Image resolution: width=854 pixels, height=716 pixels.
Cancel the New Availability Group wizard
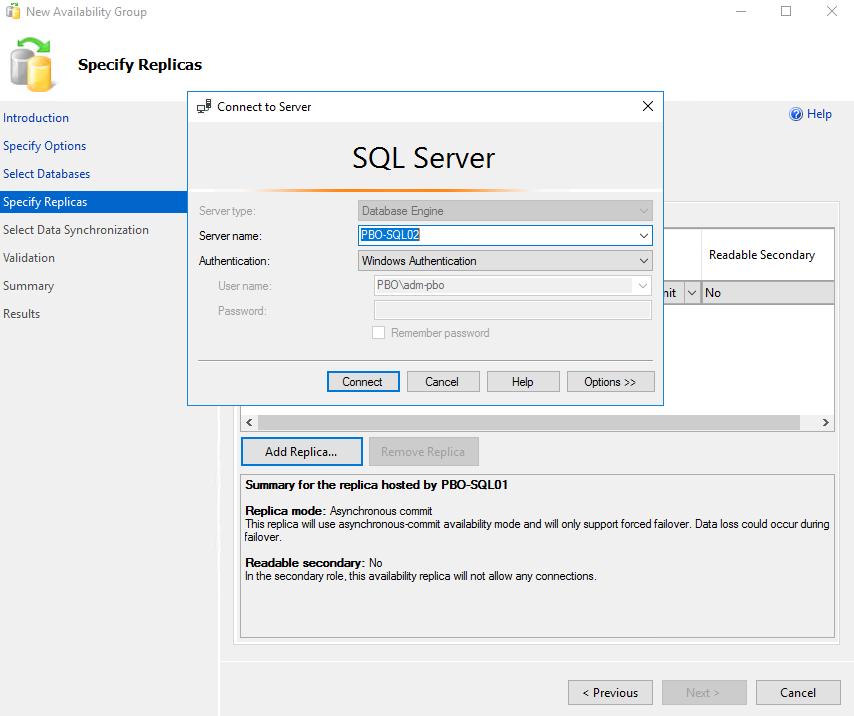pos(798,693)
